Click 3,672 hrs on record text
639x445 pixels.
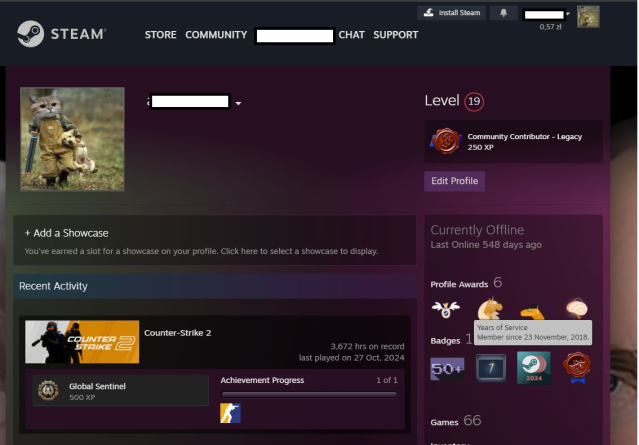tap(367, 346)
